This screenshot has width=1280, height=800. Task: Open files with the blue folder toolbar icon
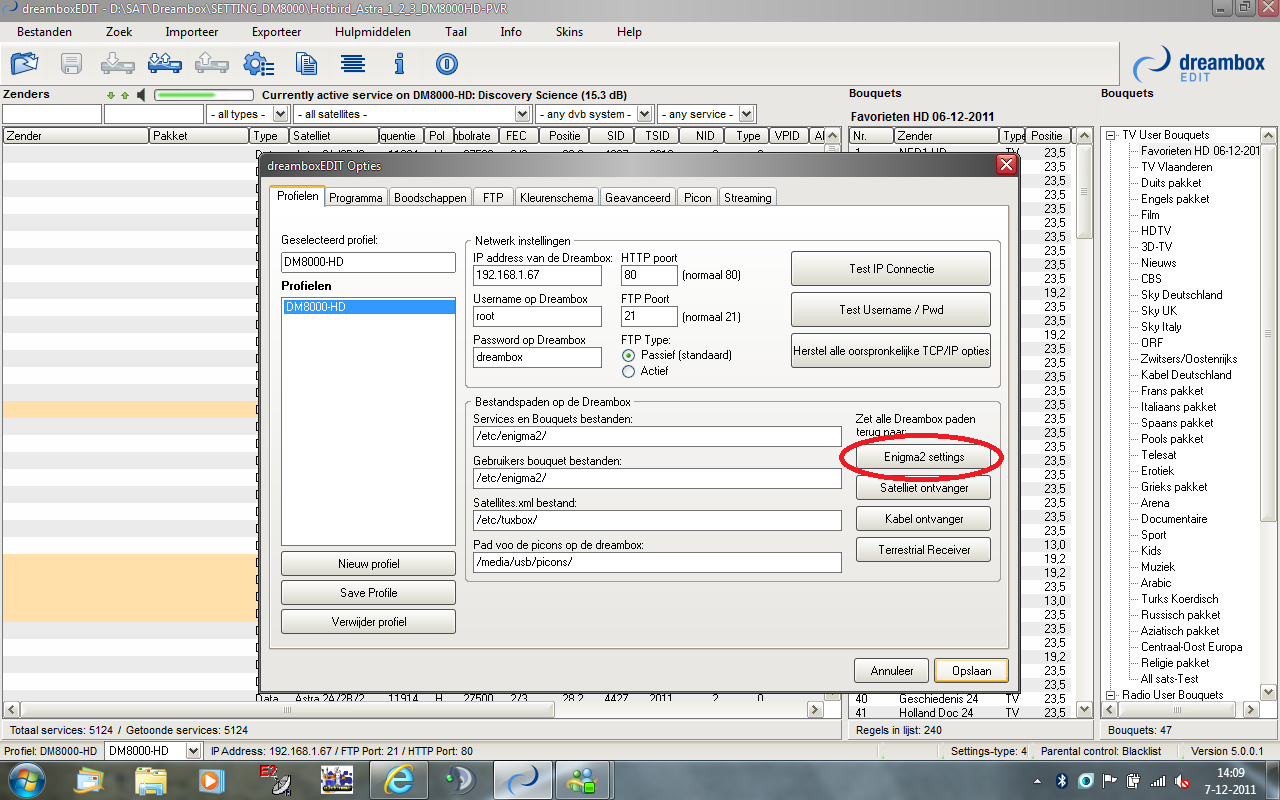[x=24, y=64]
